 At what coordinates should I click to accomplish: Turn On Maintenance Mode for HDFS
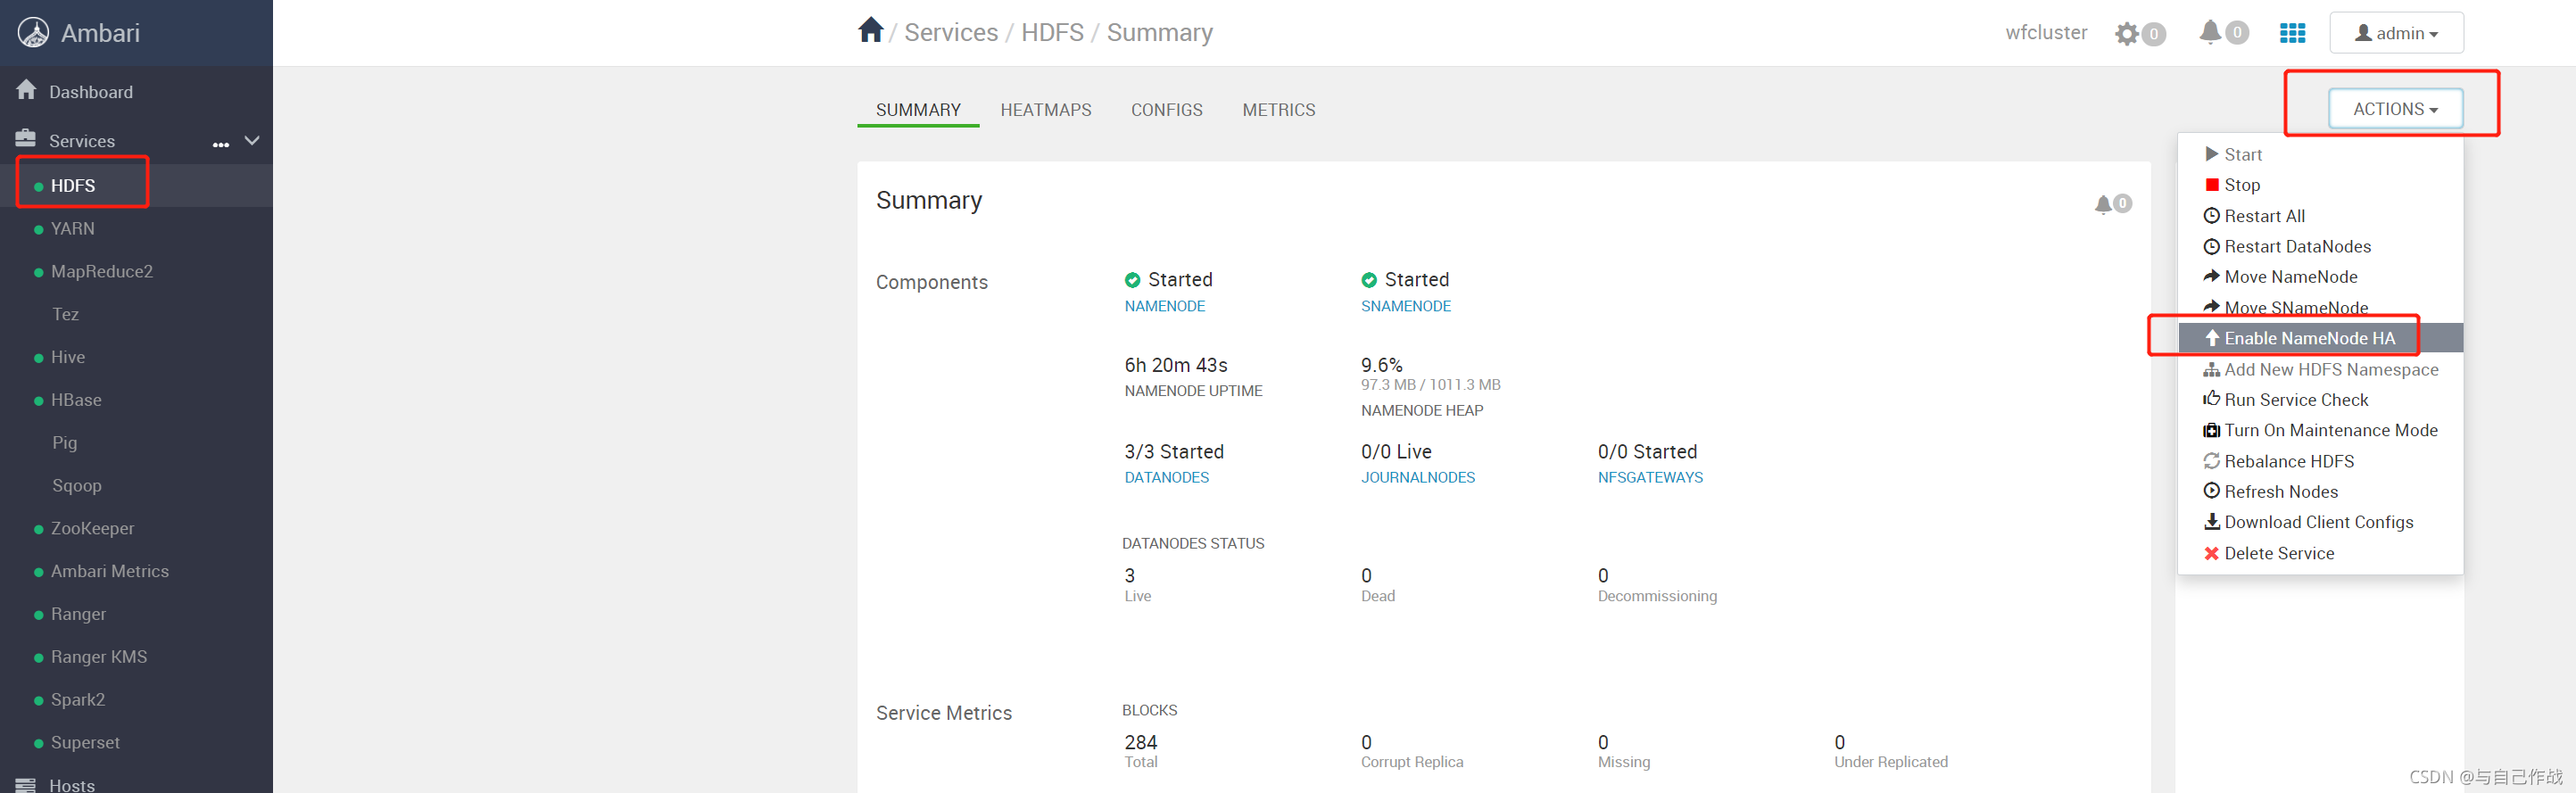[x=2330, y=430]
